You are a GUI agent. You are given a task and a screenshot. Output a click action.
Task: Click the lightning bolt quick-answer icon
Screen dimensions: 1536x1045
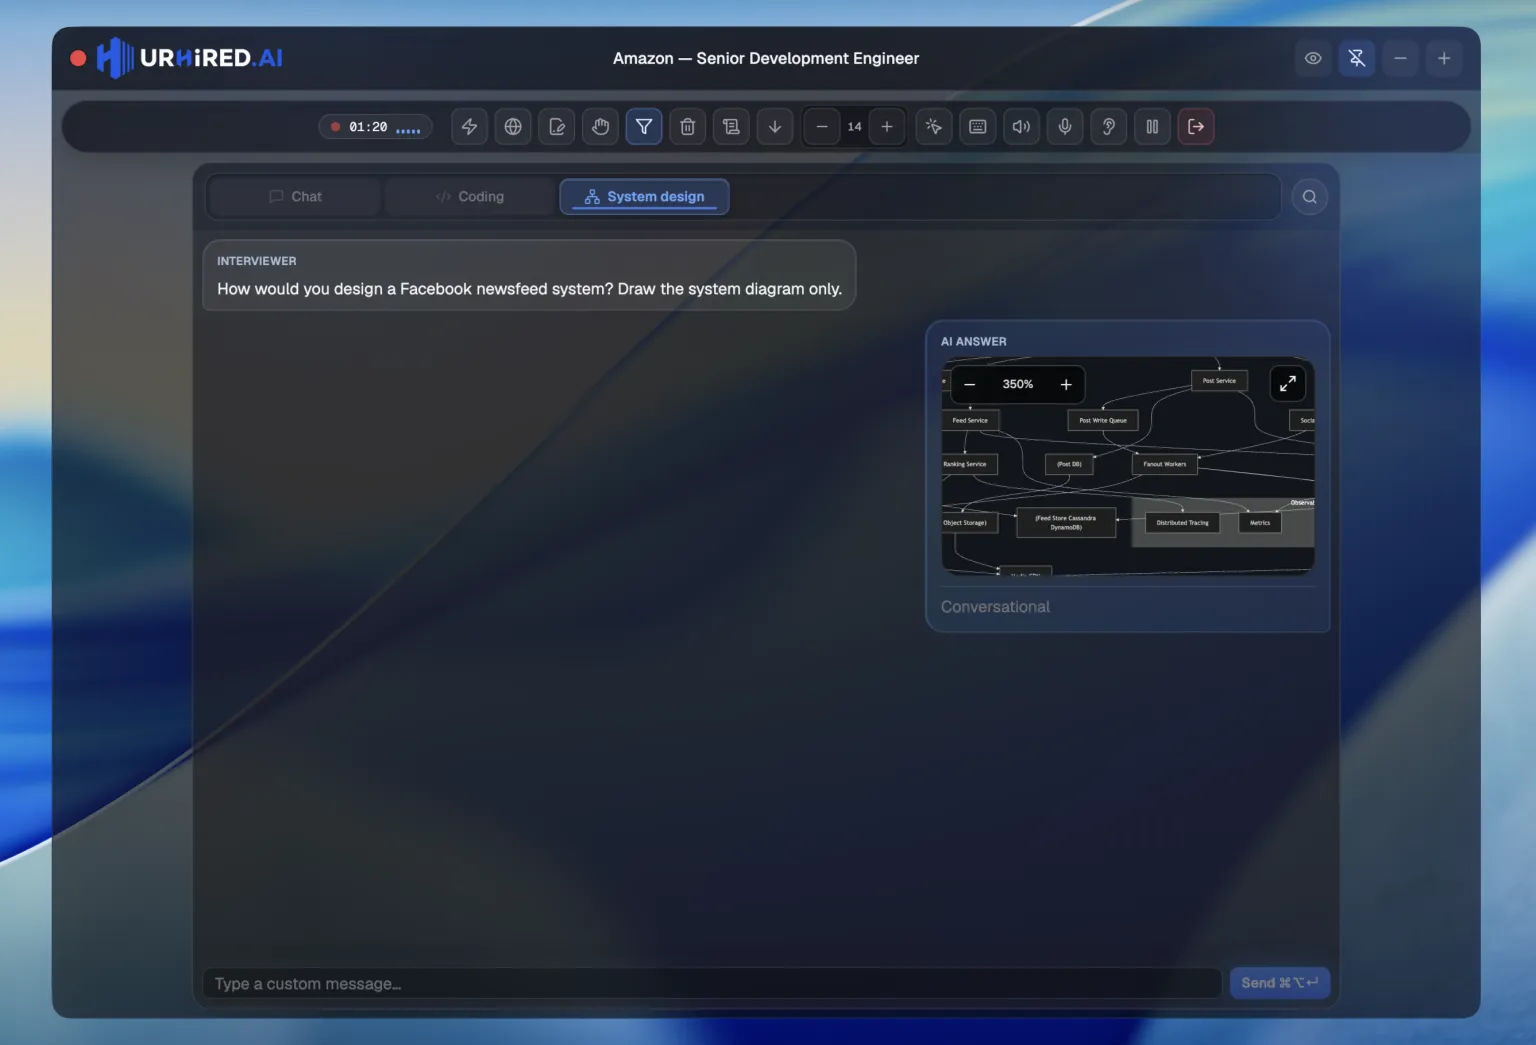(469, 127)
